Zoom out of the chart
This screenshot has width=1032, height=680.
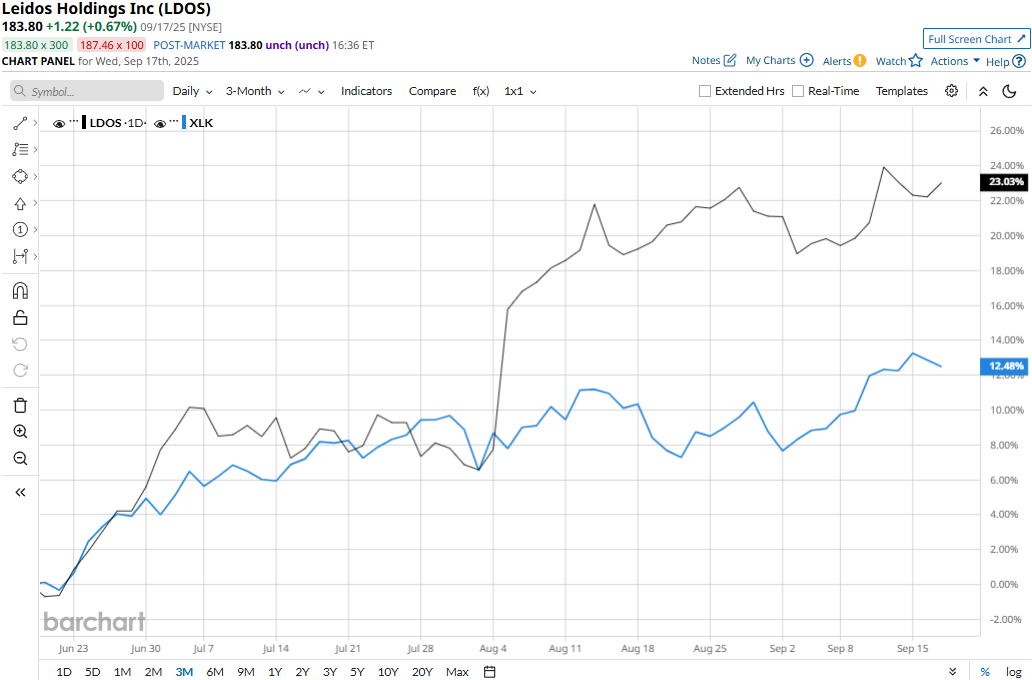click(x=20, y=458)
